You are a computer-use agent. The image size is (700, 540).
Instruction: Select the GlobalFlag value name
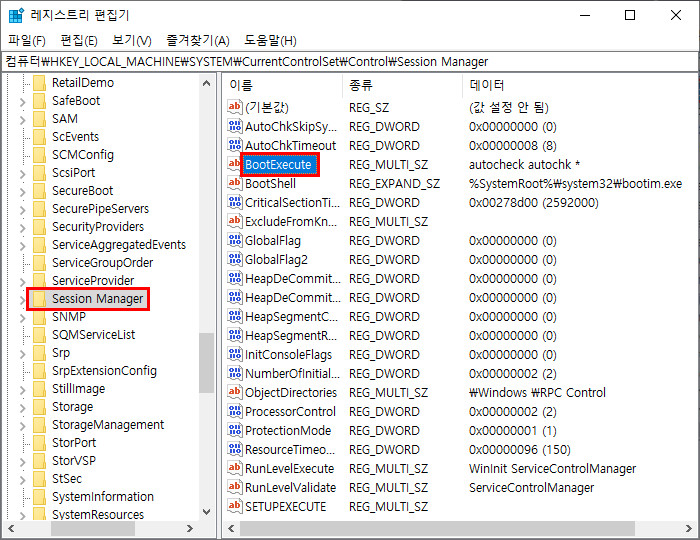[x=273, y=241]
